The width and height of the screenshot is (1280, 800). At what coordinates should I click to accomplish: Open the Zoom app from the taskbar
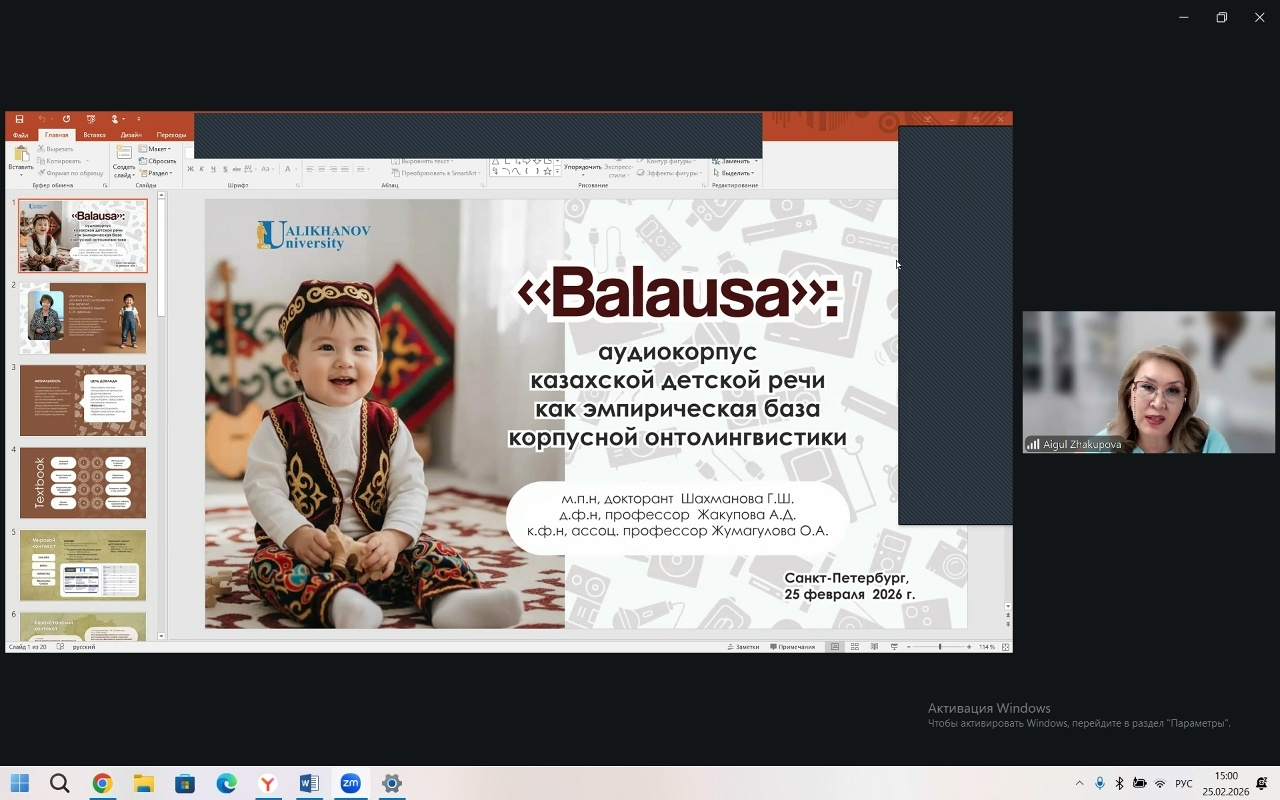point(350,784)
